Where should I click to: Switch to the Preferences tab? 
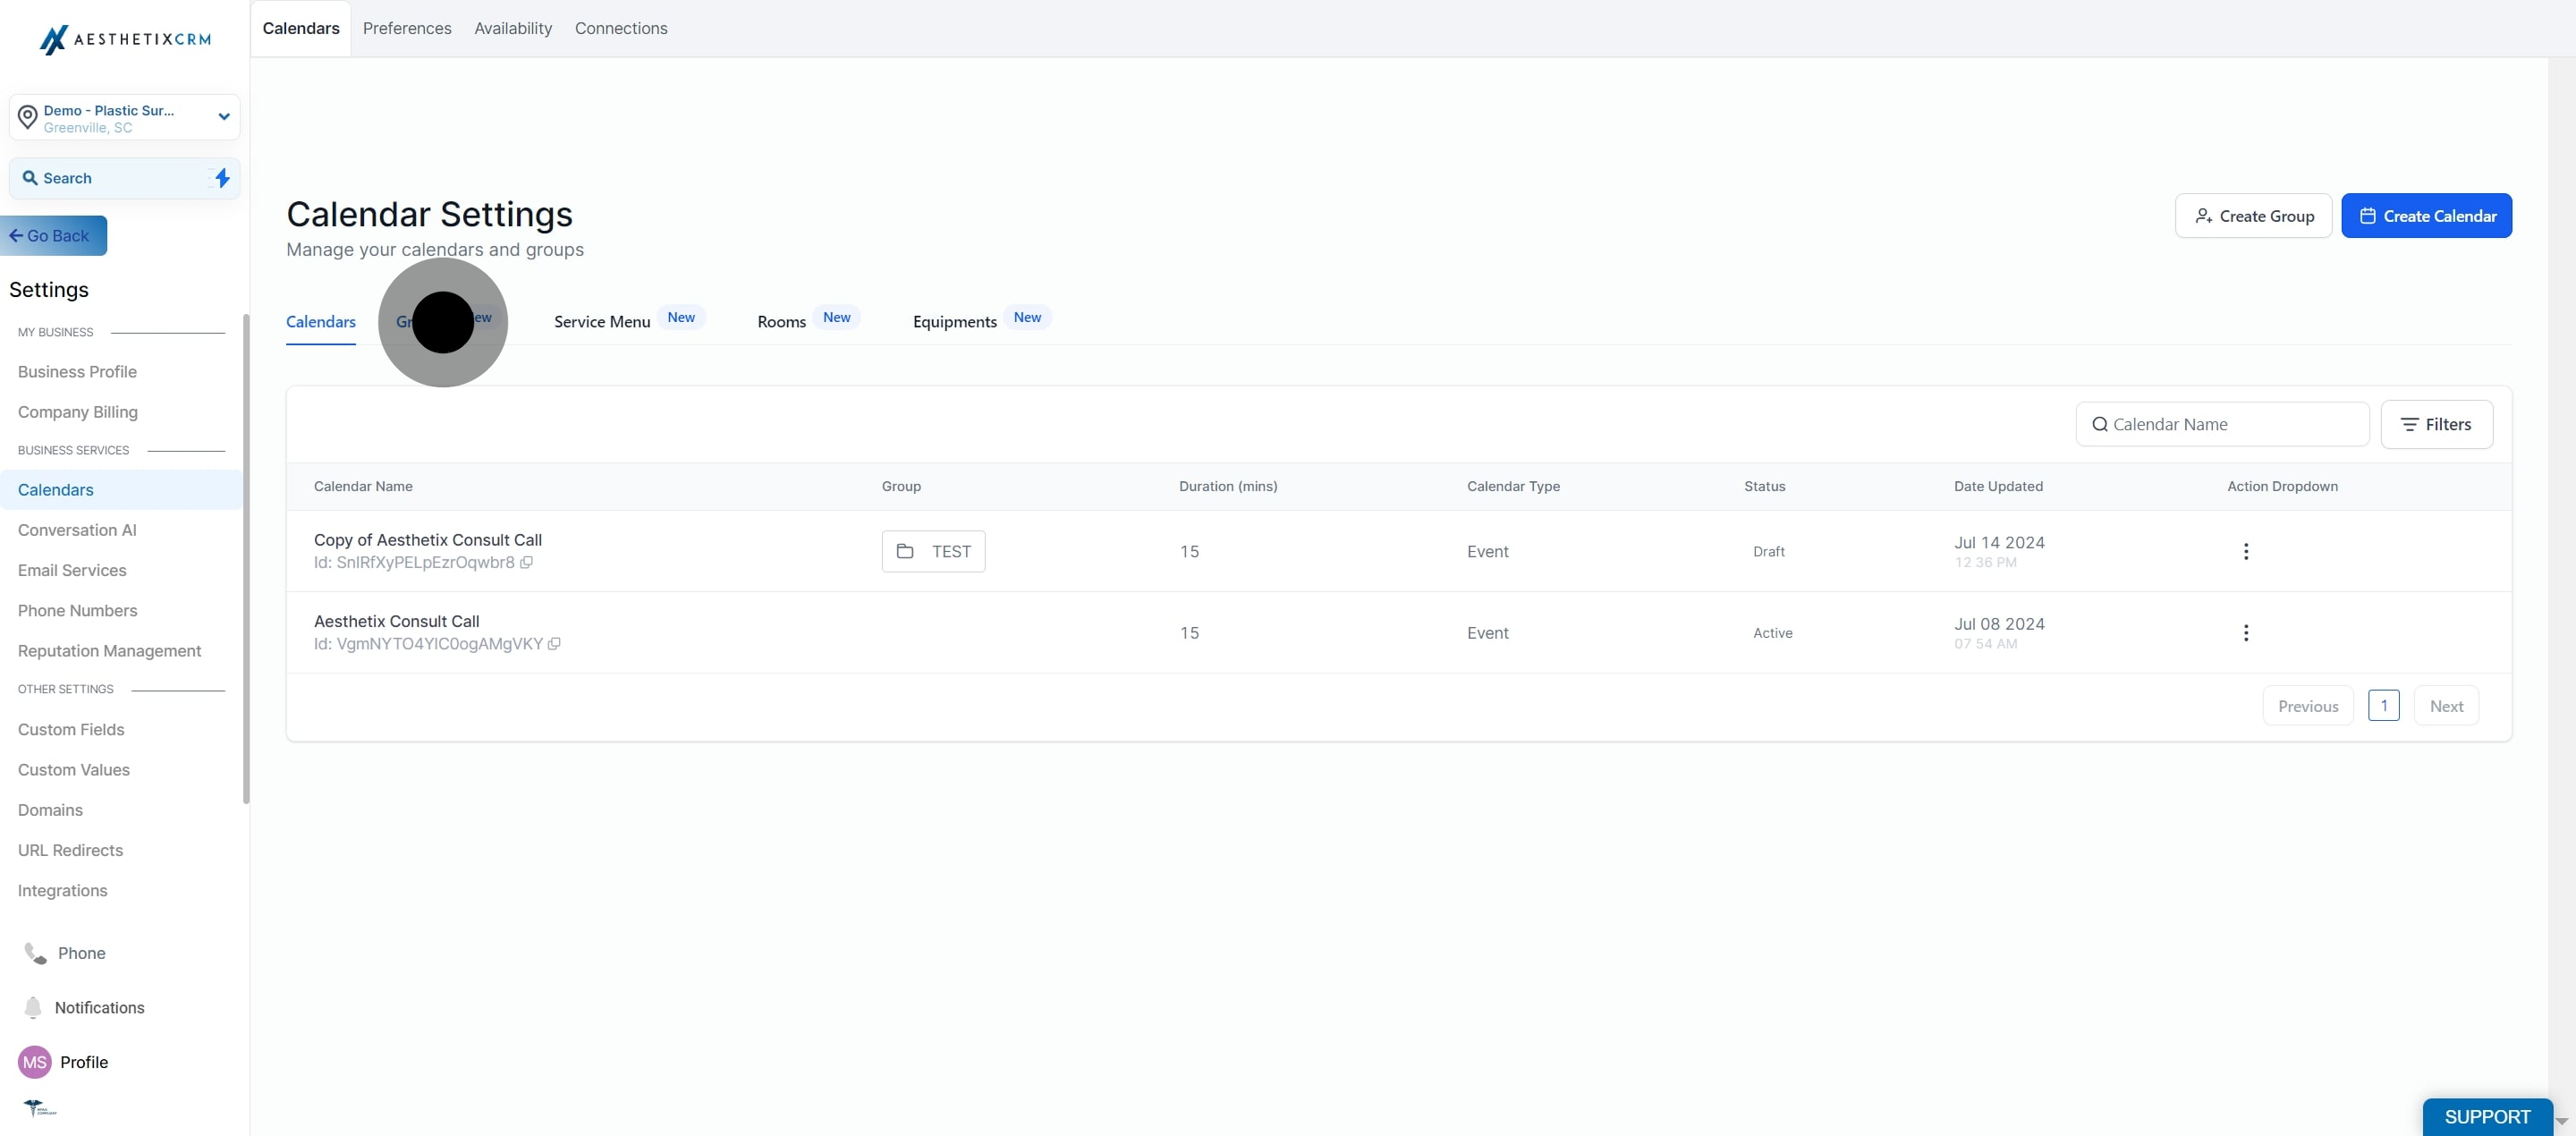click(x=406, y=28)
